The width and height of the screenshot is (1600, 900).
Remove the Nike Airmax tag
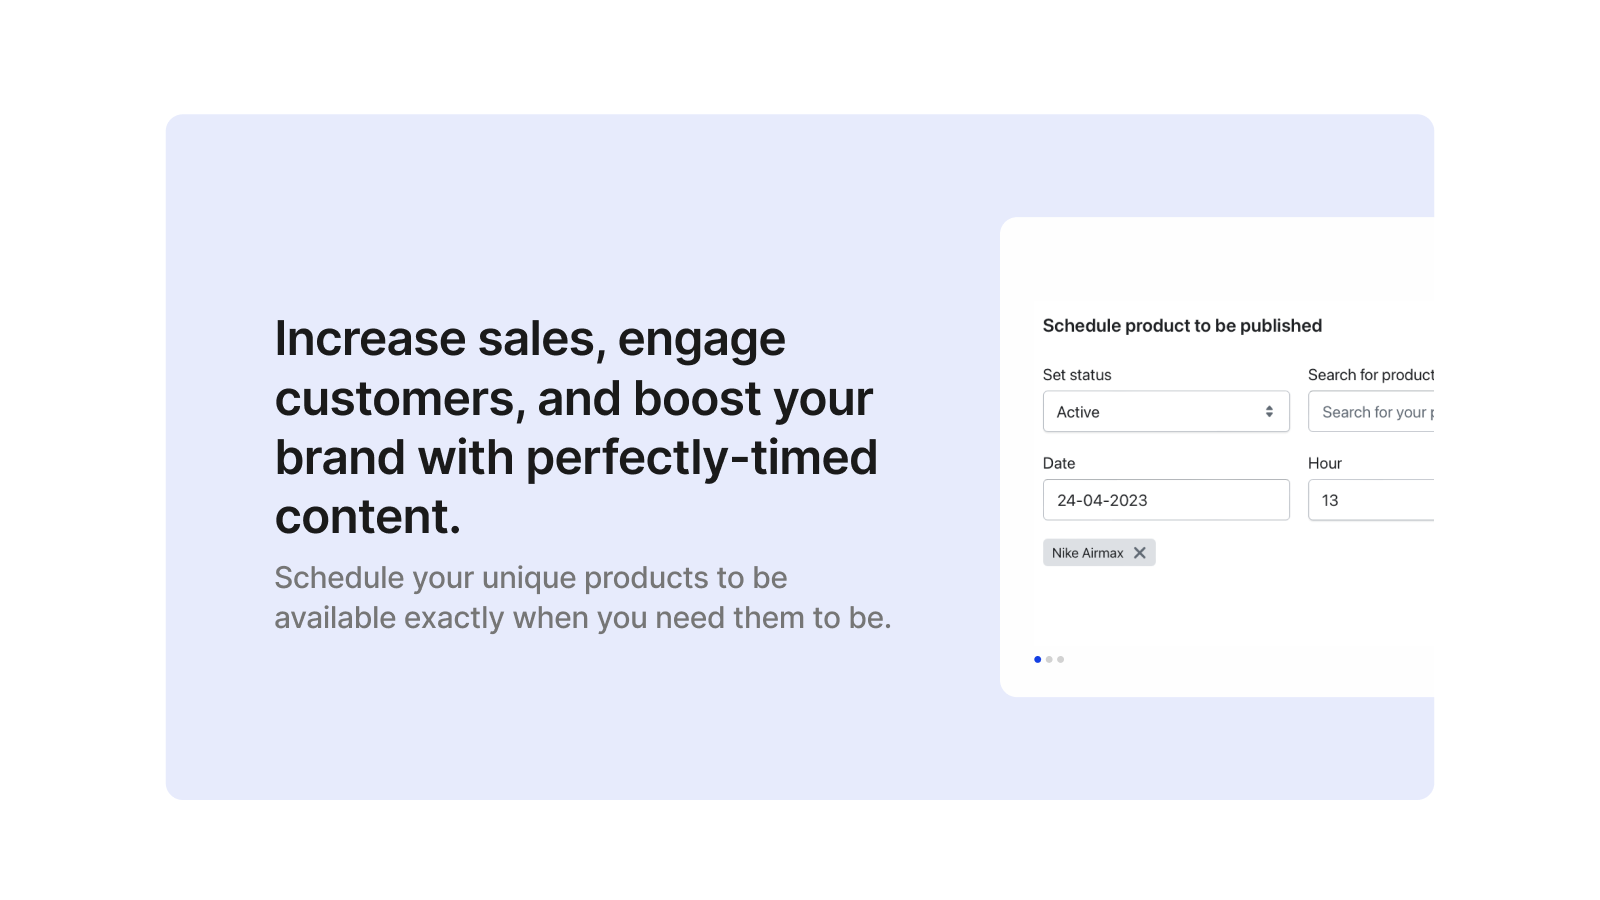point(1139,553)
